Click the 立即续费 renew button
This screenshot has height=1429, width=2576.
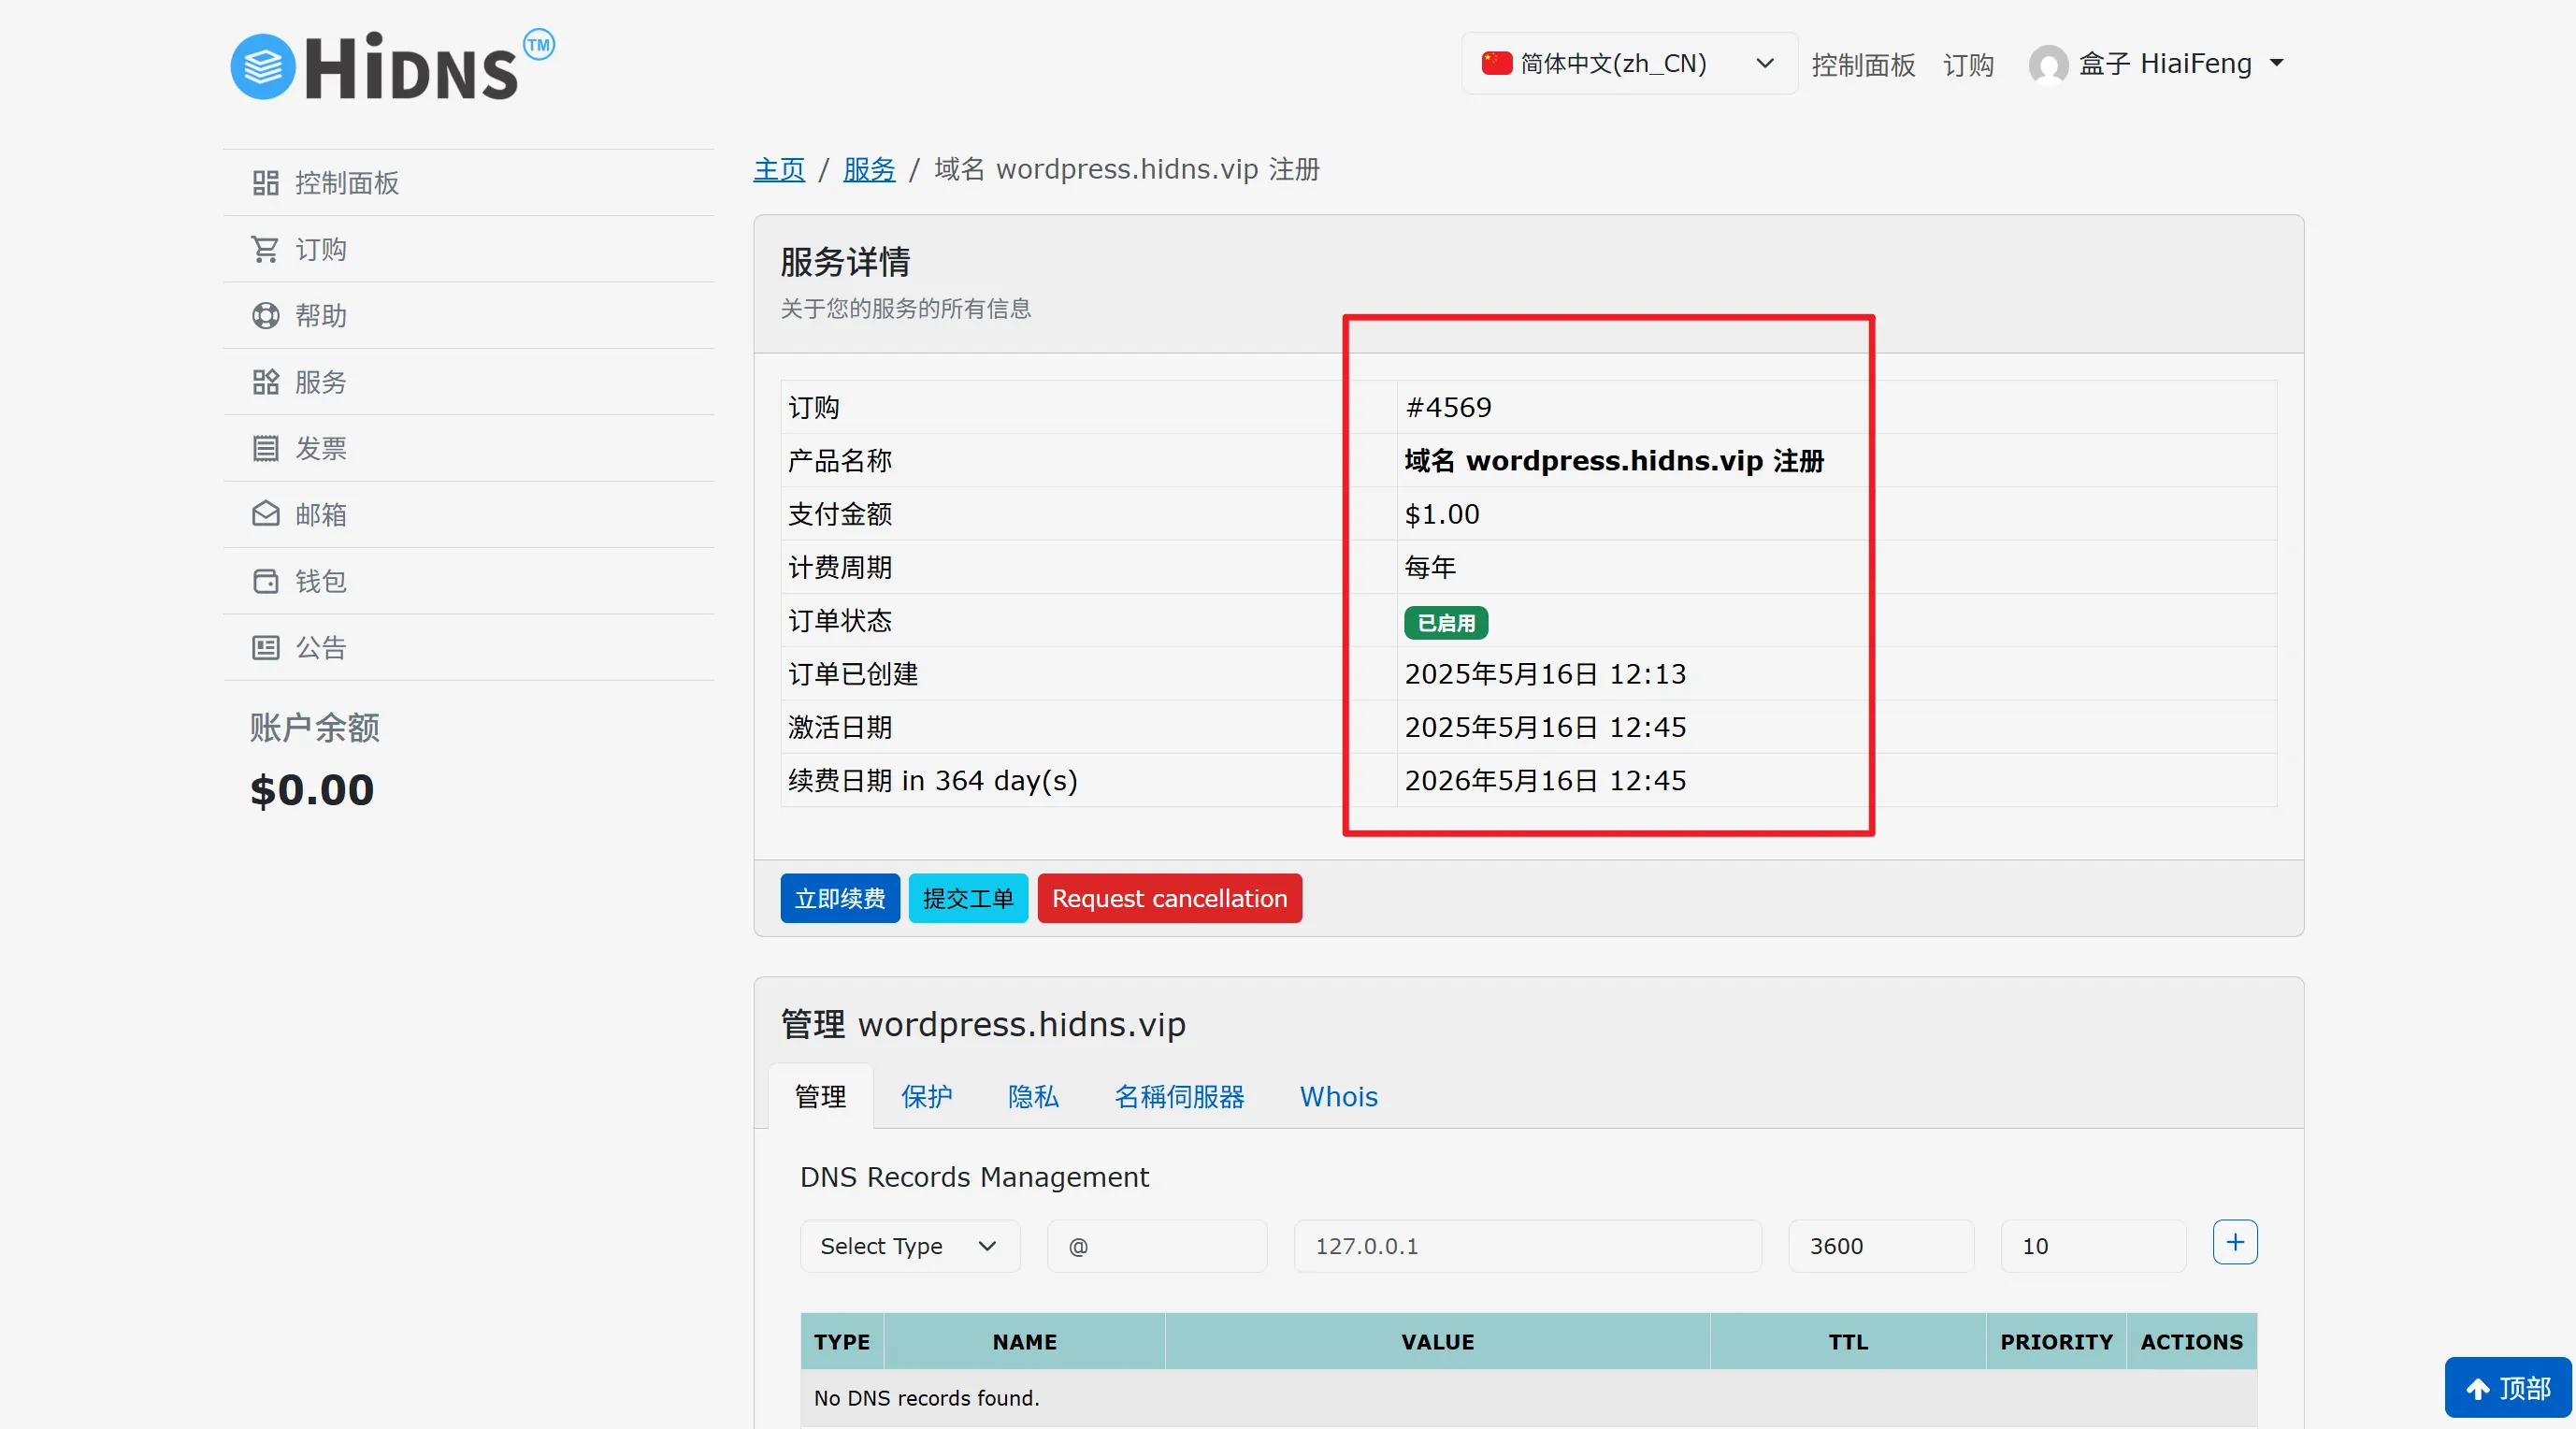click(840, 898)
